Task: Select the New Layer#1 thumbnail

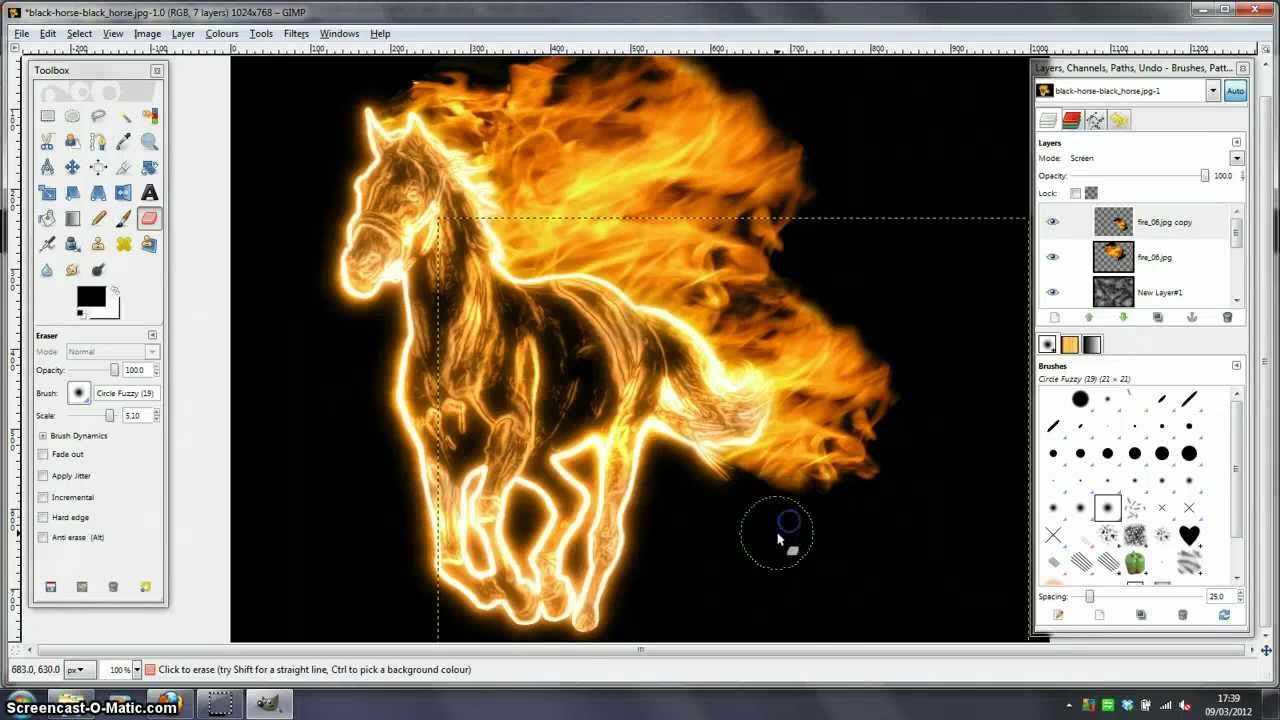Action: click(1113, 291)
